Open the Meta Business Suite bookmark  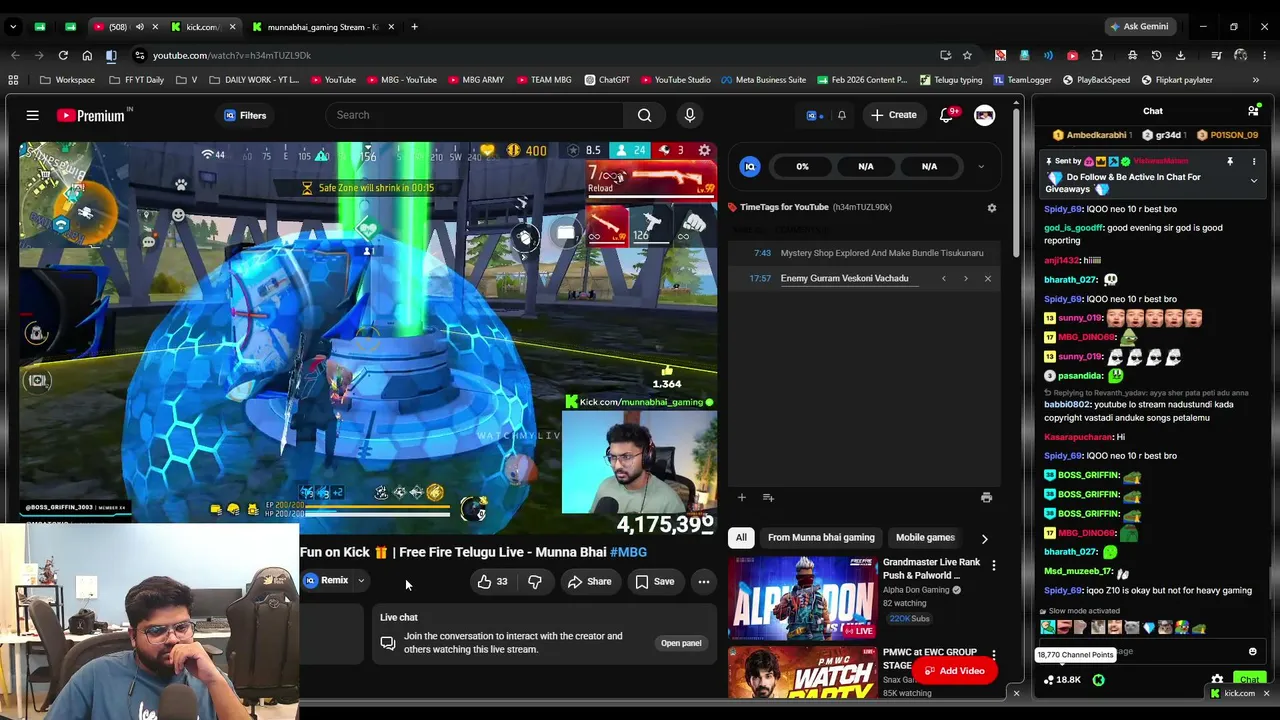tap(764, 80)
